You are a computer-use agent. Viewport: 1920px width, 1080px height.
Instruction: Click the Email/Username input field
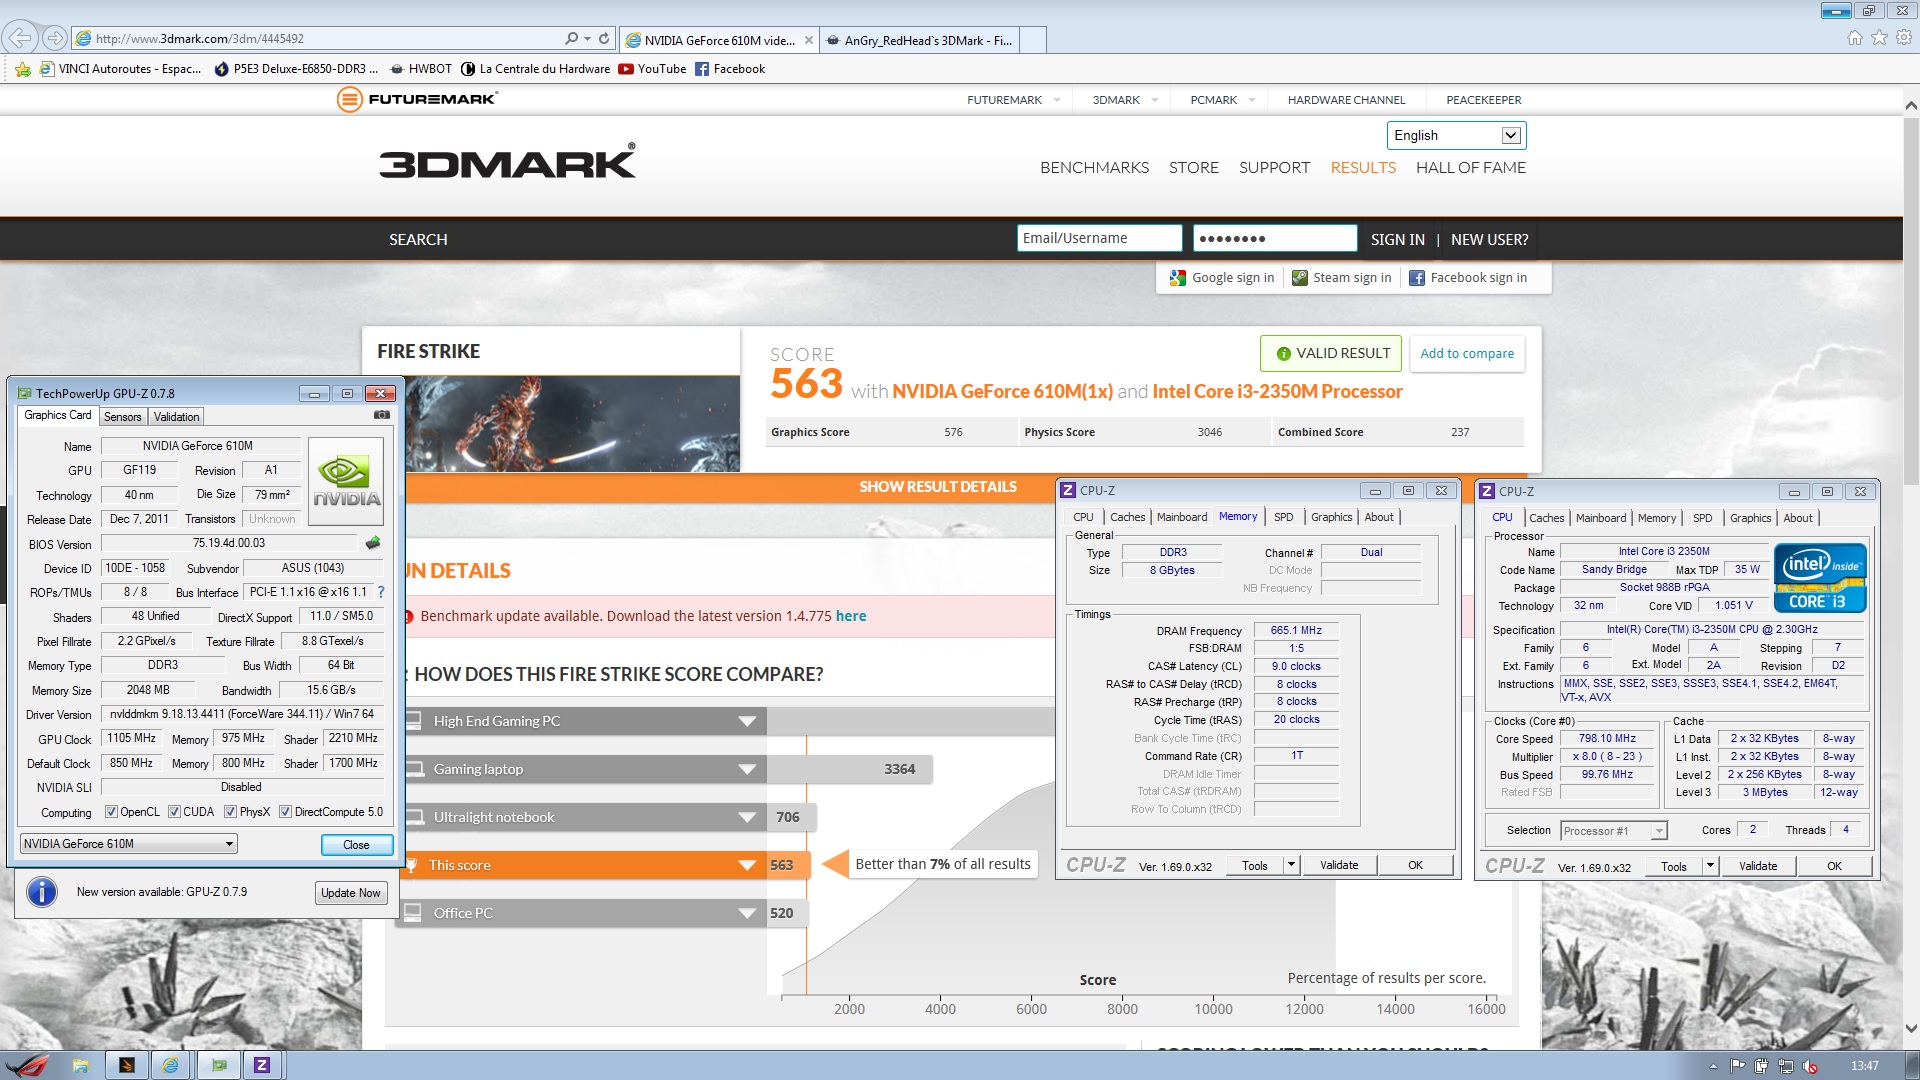point(1099,238)
